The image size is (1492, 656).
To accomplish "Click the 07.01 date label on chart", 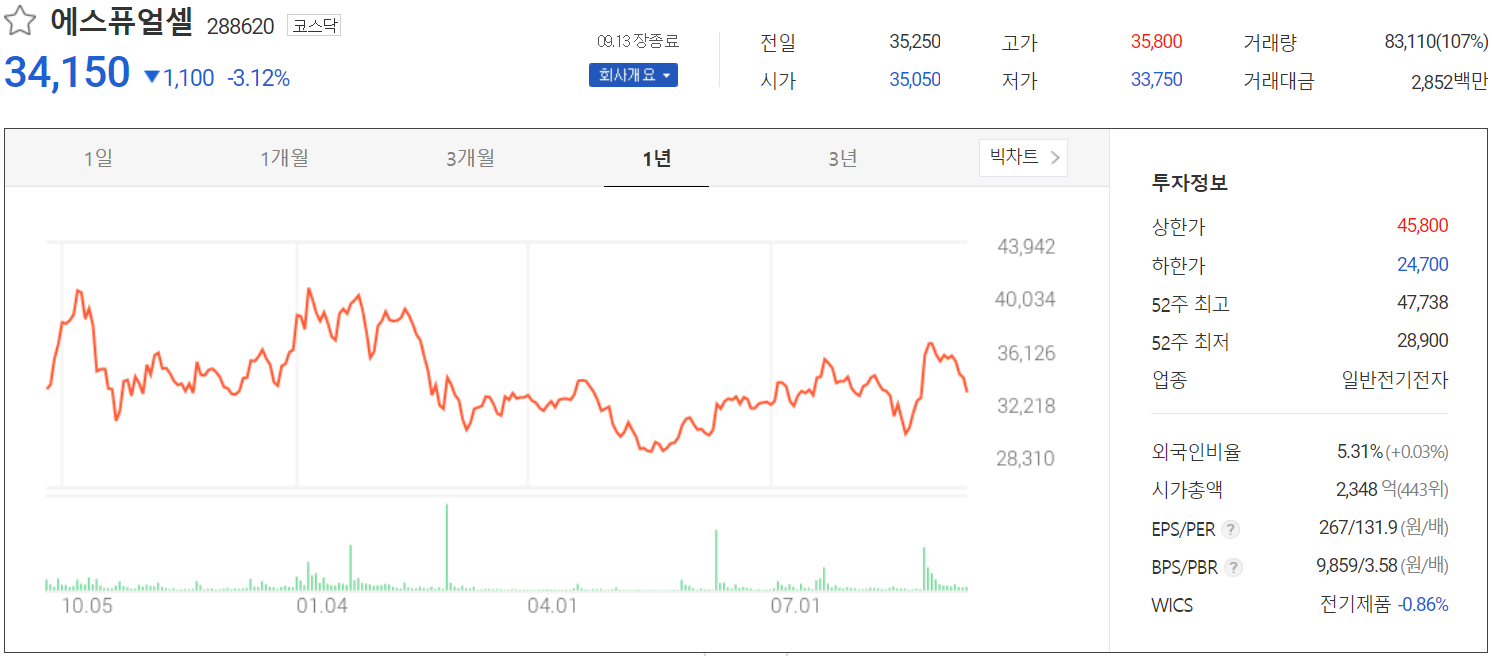I will coord(795,606).
